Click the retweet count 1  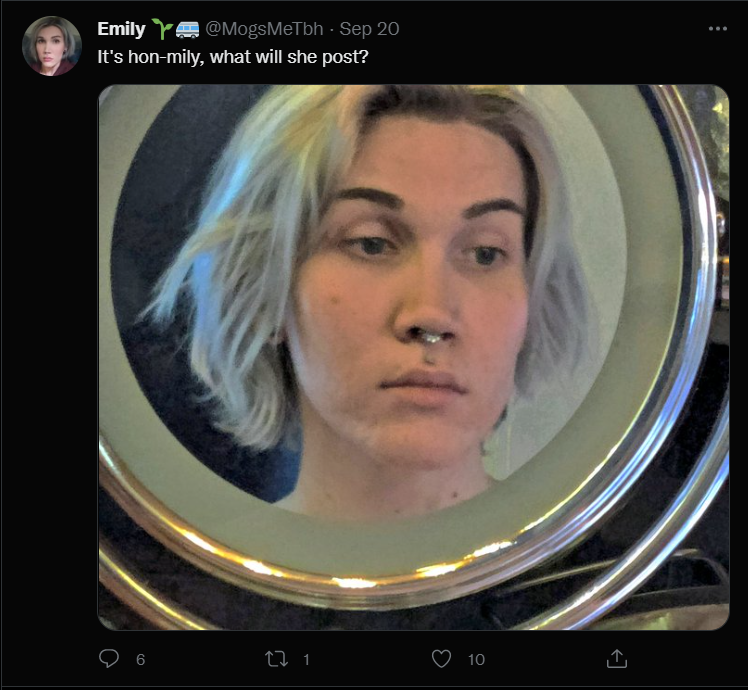tap(306, 659)
